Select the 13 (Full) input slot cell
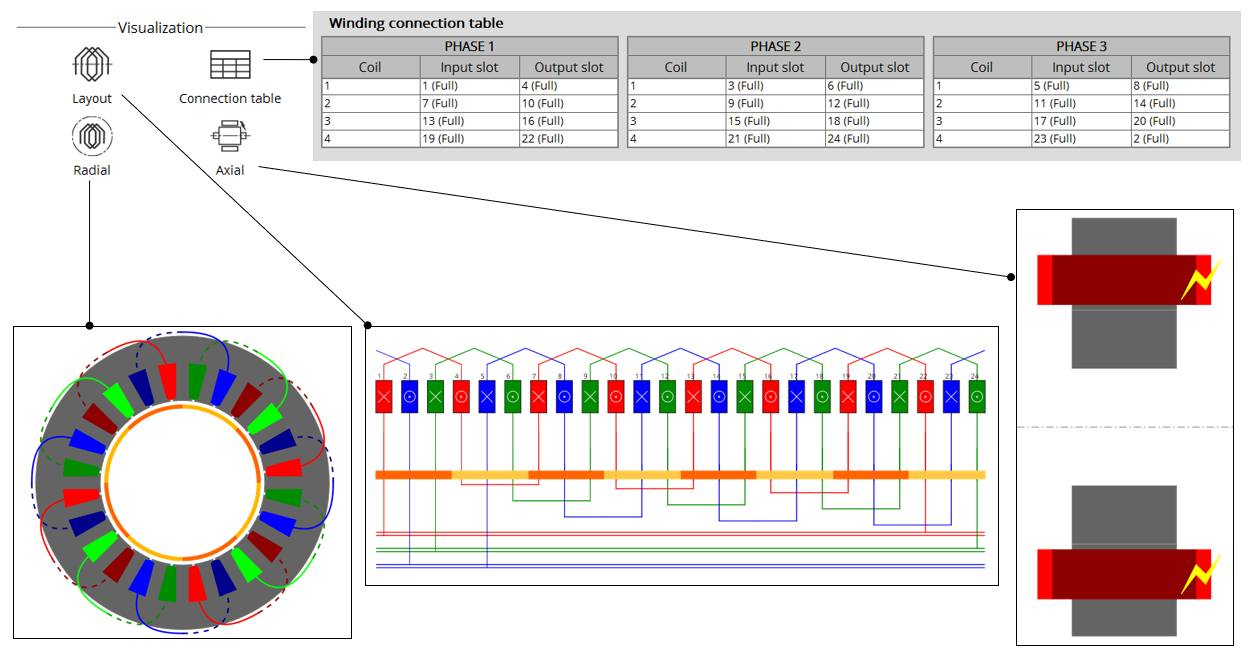The image size is (1256, 657). pos(469,121)
